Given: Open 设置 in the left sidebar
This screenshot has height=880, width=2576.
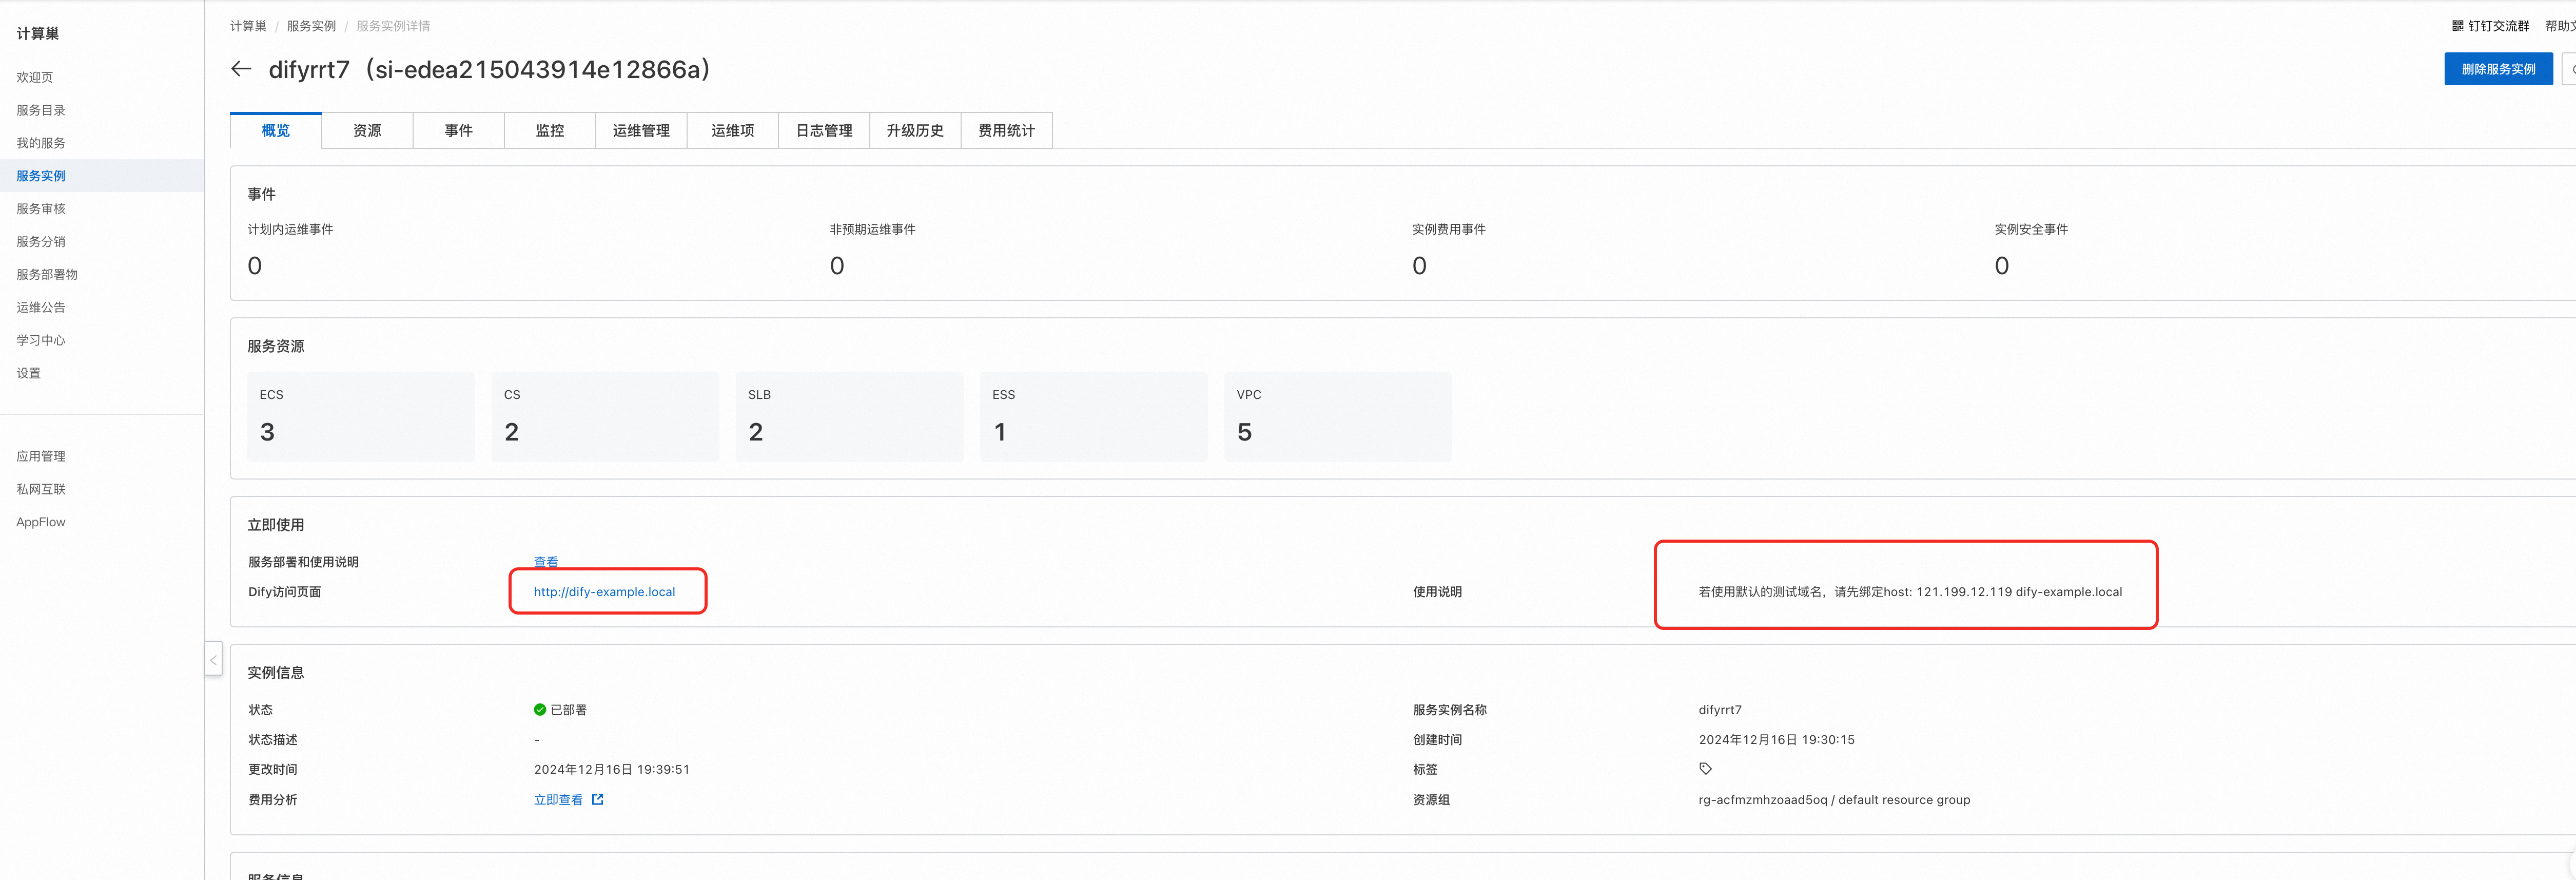Looking at the screenshot, I should point(29,373).
